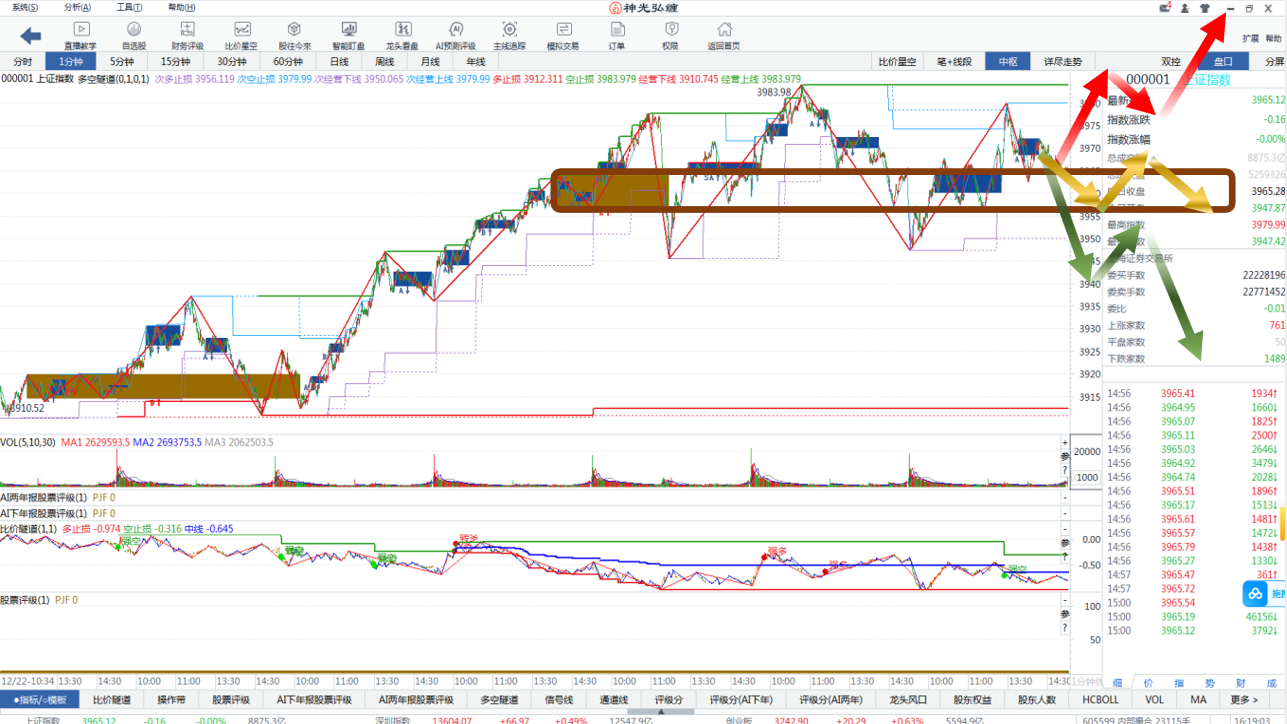The height and width of the screenshot is (724, 1287).
Task: Toggle the 笔+线段 chart overlay
Action: 954,62
